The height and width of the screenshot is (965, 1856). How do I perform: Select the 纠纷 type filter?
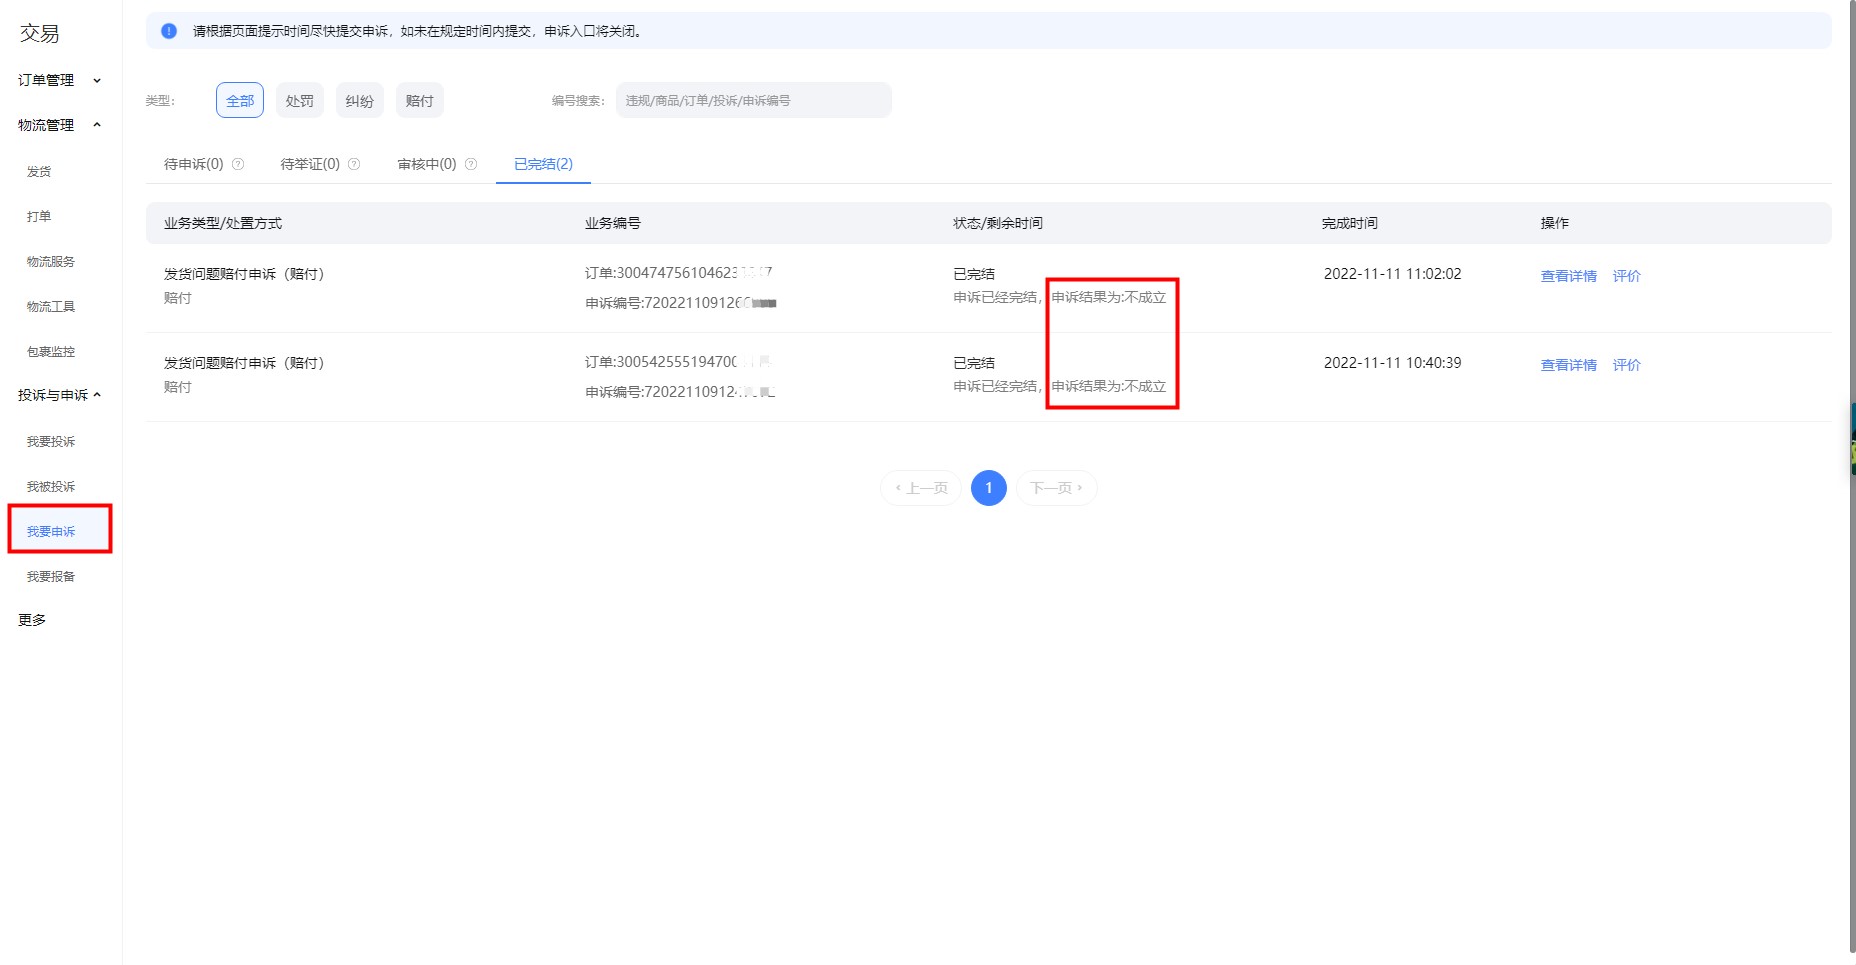click(x=359, y=99)
